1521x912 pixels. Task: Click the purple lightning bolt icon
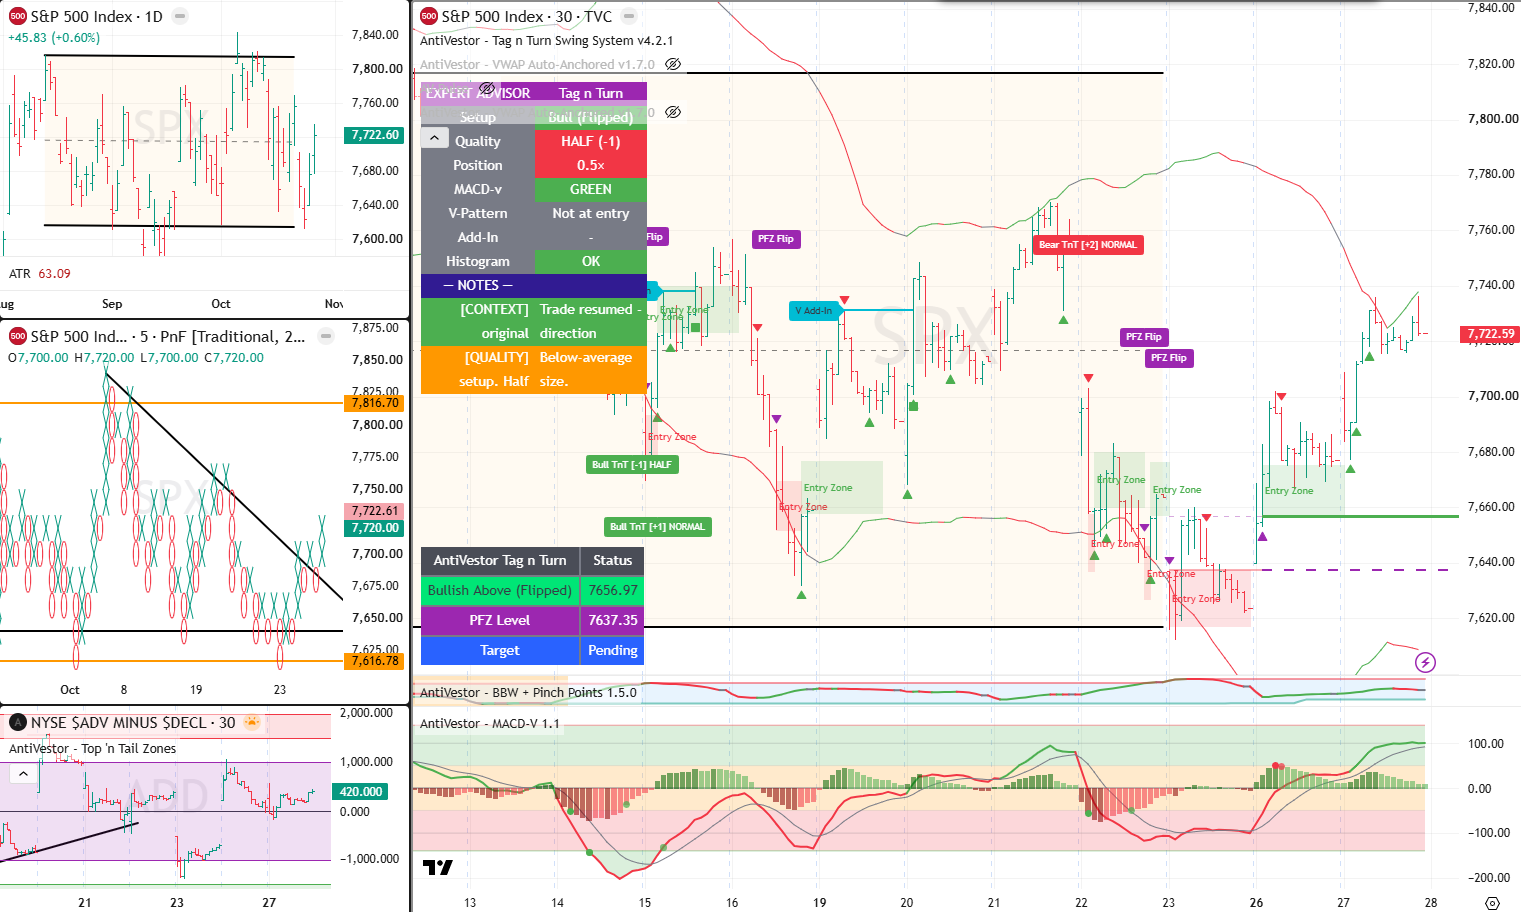point(1426,662)
